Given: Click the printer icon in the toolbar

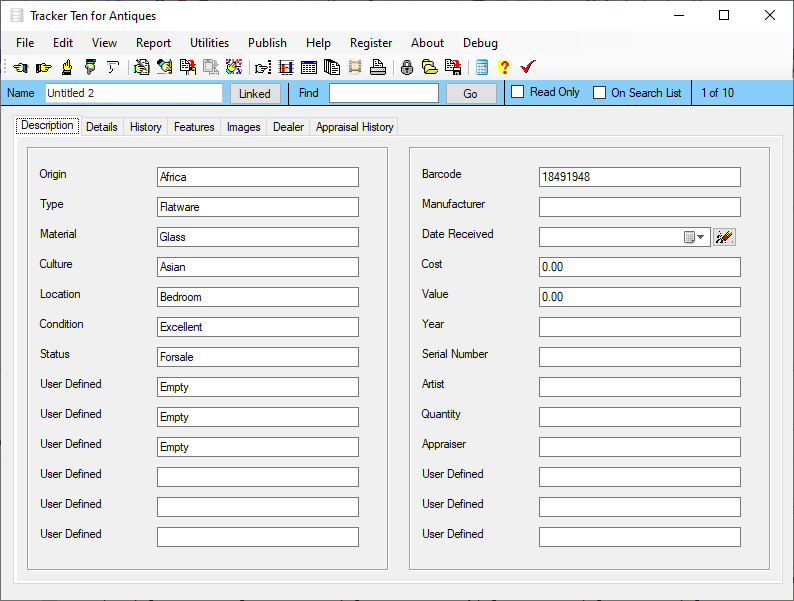Looking at the screenshot, I should tap(378, 67).
